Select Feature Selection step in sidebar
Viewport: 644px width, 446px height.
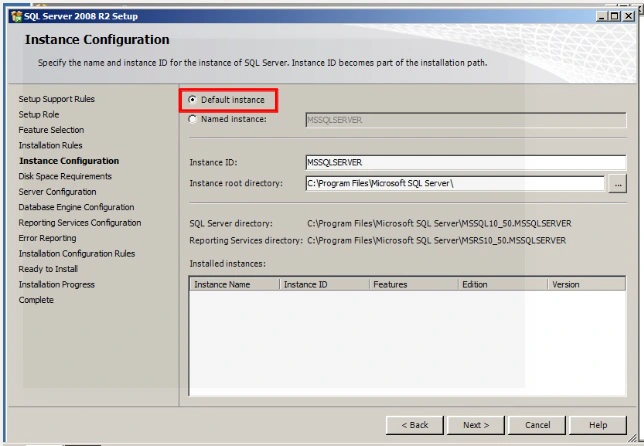(x=51, y=130)
